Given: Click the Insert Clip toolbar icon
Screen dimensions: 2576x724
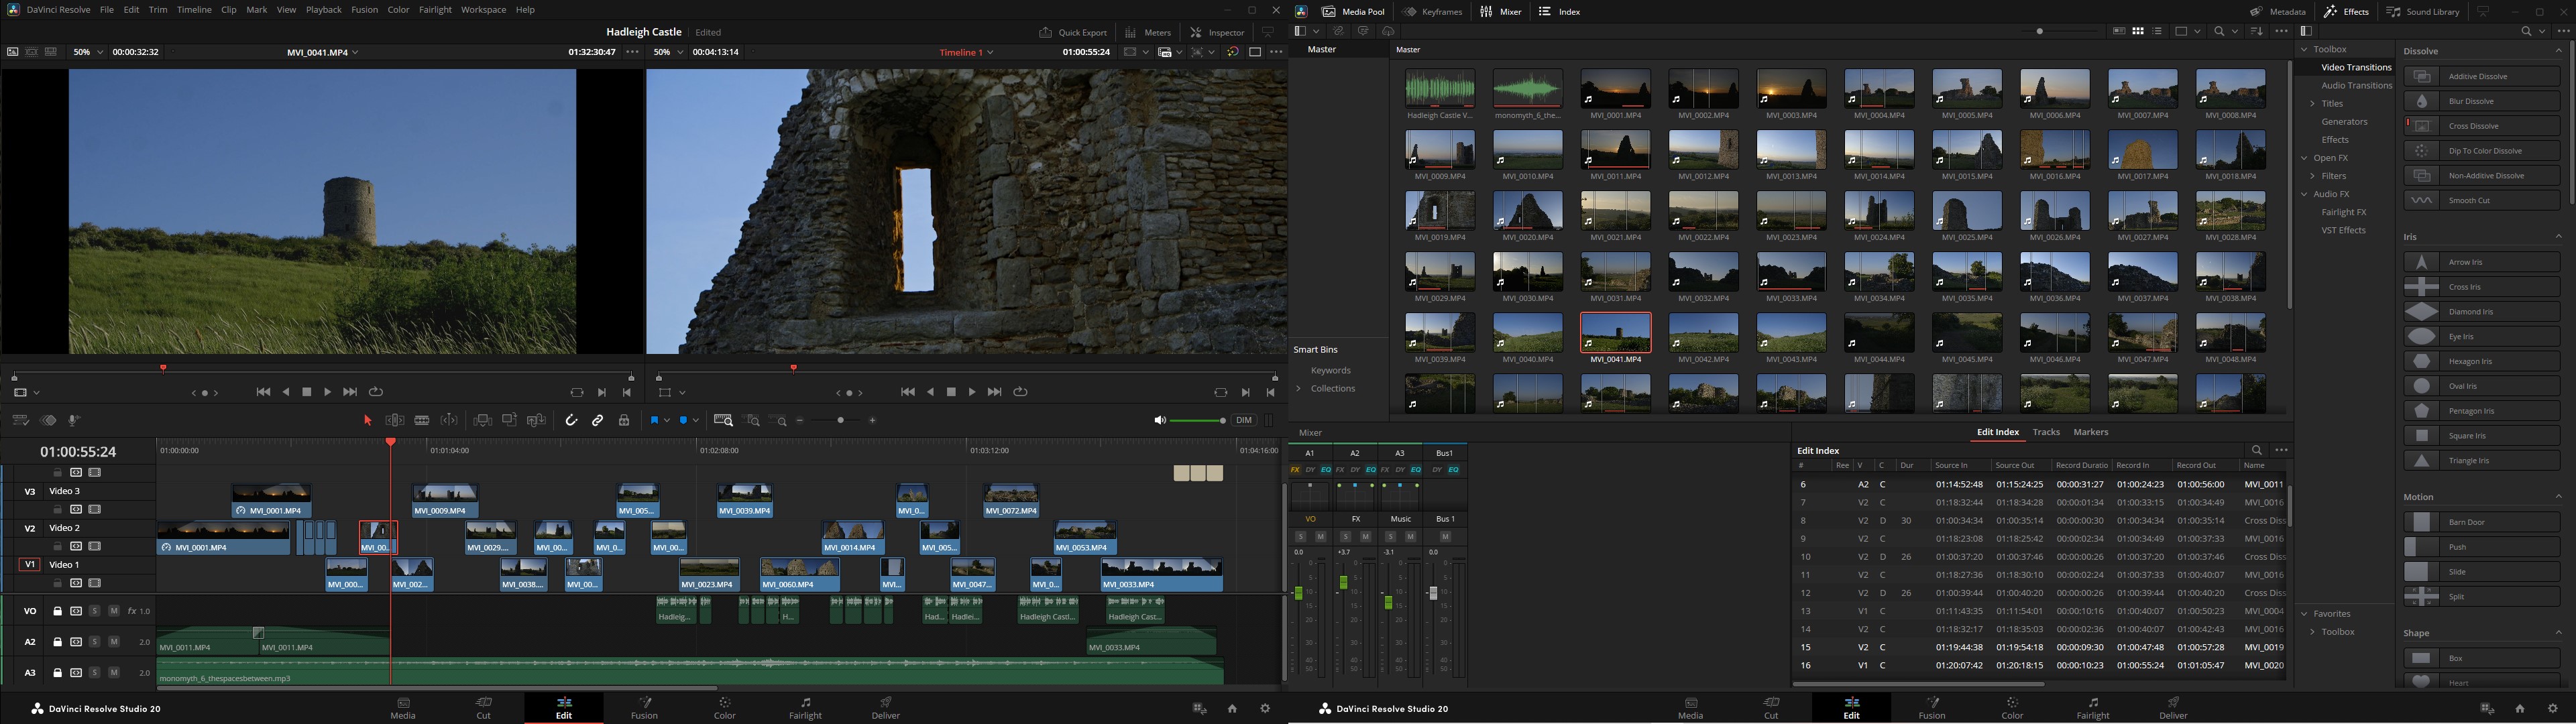Looking at the screenshot, I should [x=482, y=421].
